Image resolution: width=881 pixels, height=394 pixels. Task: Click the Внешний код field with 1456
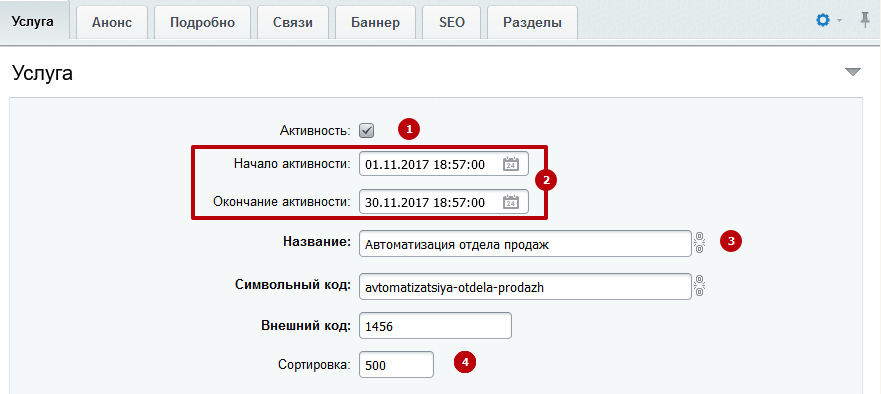coord(435,326)
